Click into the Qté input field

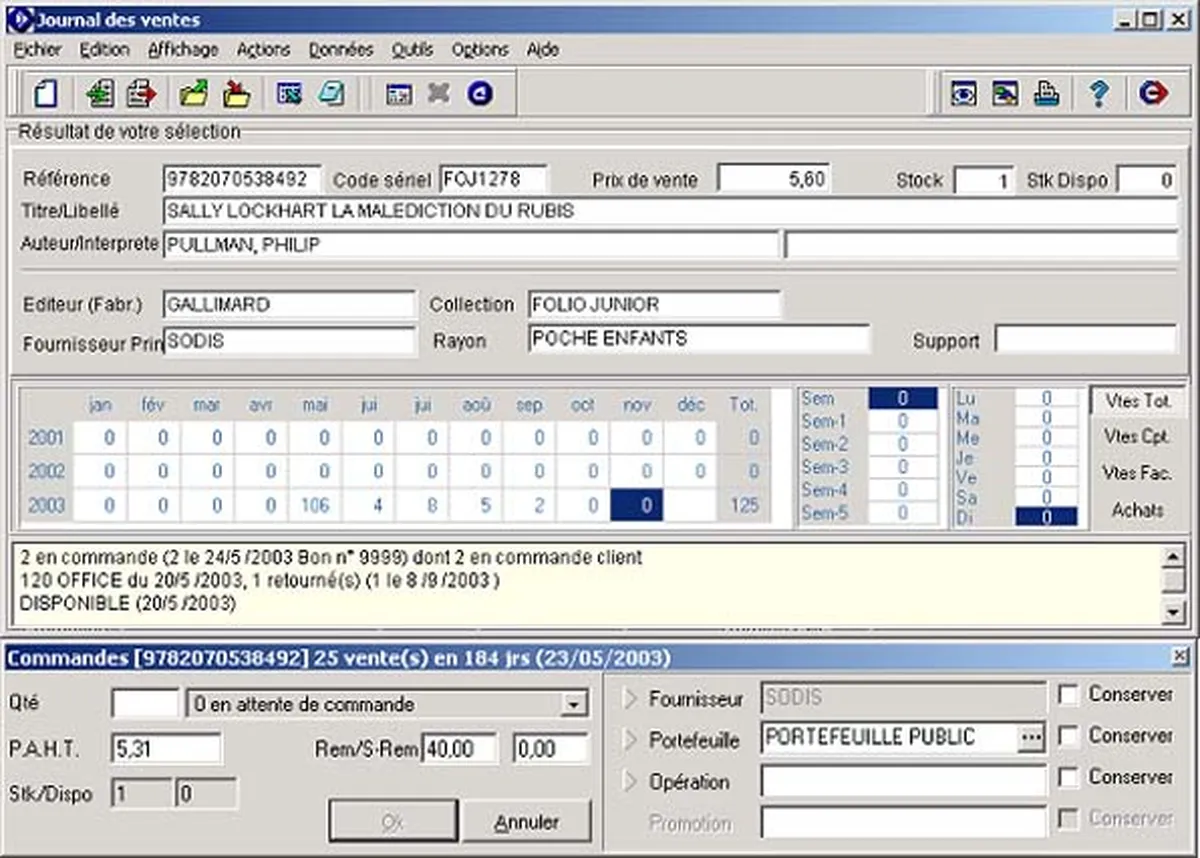coord(145,704)
